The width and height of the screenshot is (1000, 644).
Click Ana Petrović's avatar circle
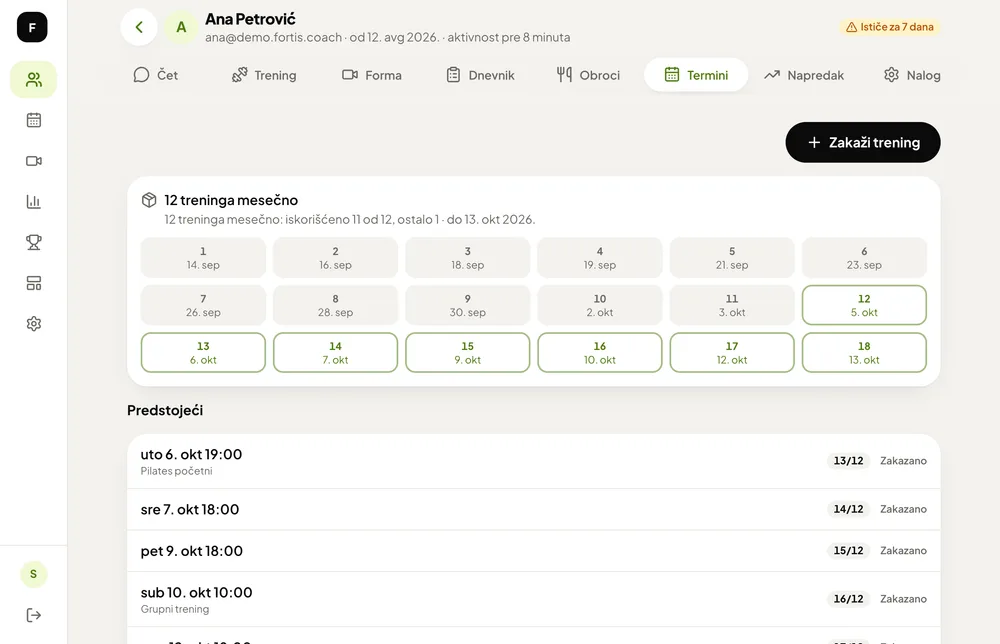tap(181, 27)
